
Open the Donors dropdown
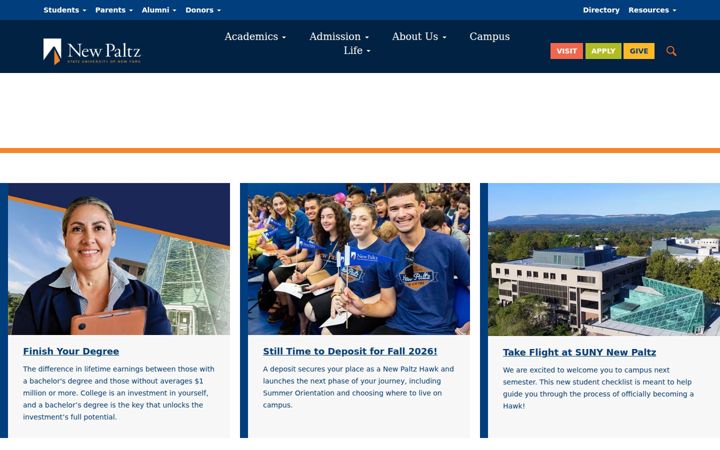tap(203, 10)
